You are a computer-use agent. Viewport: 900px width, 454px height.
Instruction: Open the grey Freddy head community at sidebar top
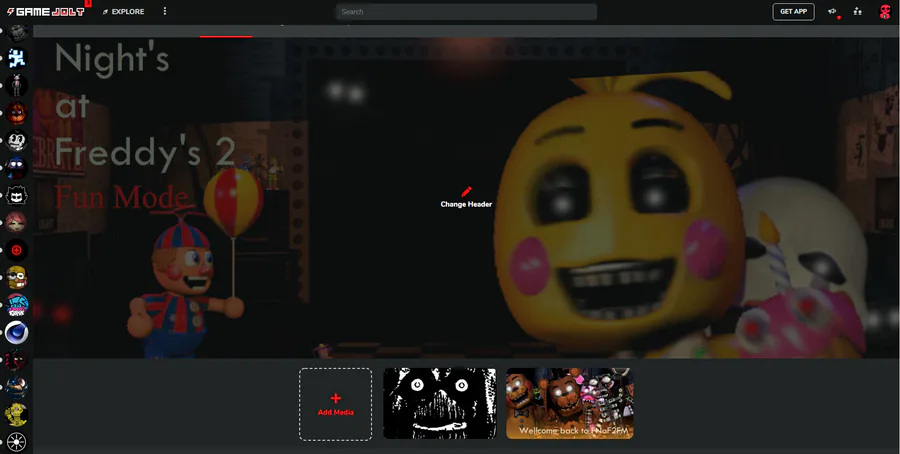(17, 32)
